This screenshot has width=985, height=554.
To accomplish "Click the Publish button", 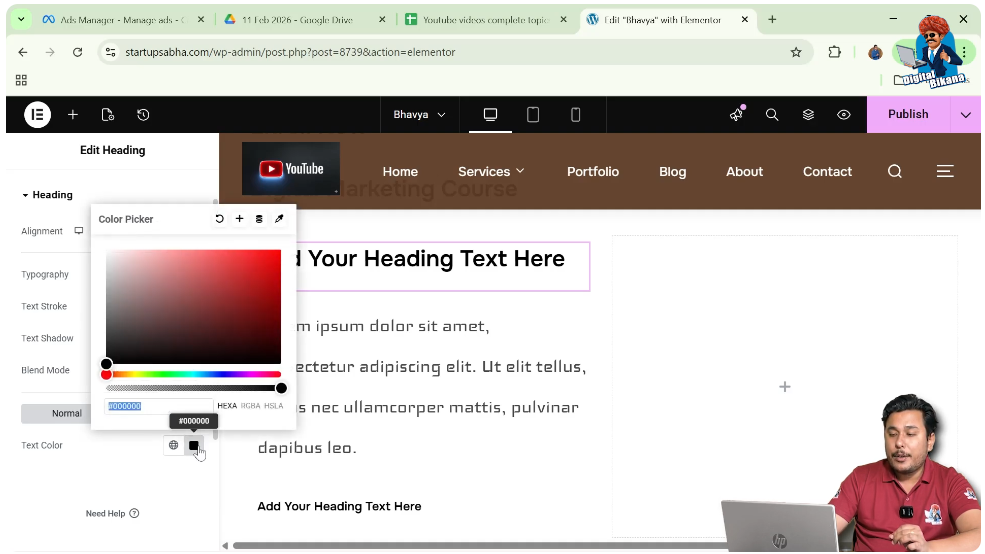I will [908, 114].
